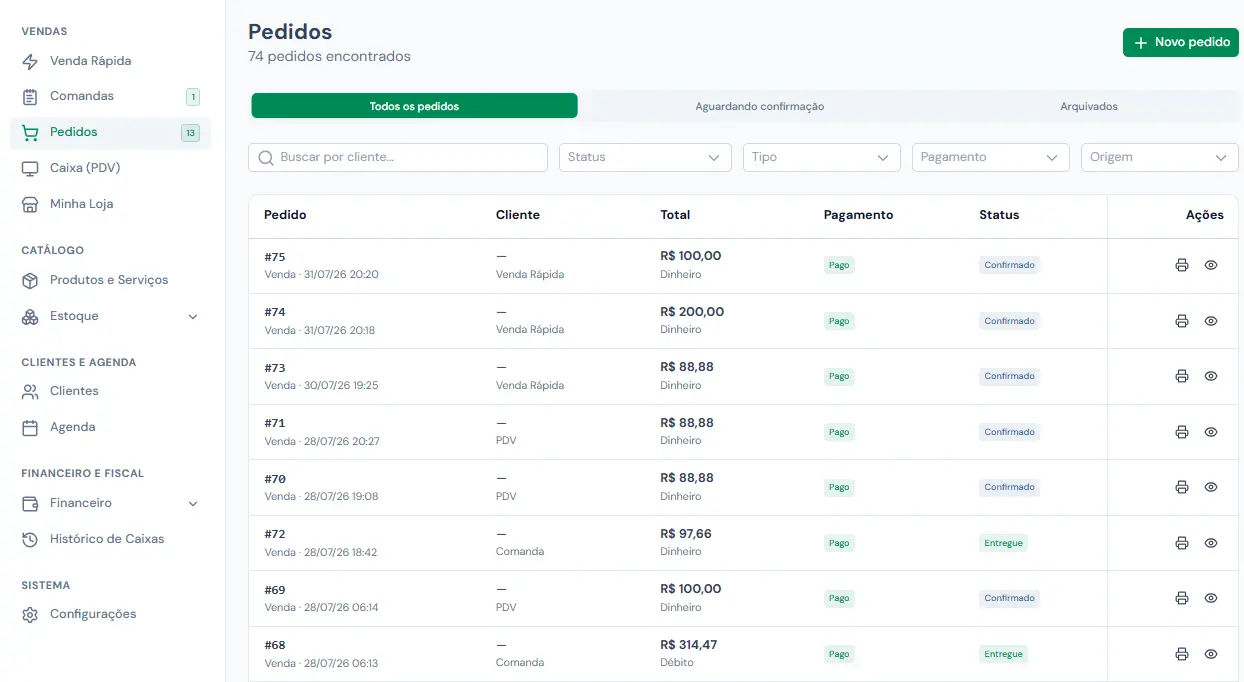Print order #70
Viewport: 1244px width, 682px height.
1181,487
